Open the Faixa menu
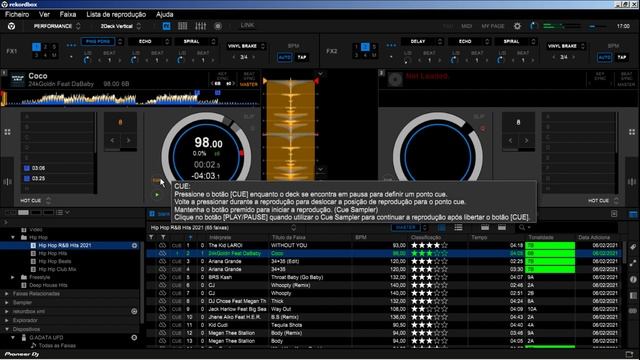Viewport: 640px width, 360px height. tap(68, 14)
